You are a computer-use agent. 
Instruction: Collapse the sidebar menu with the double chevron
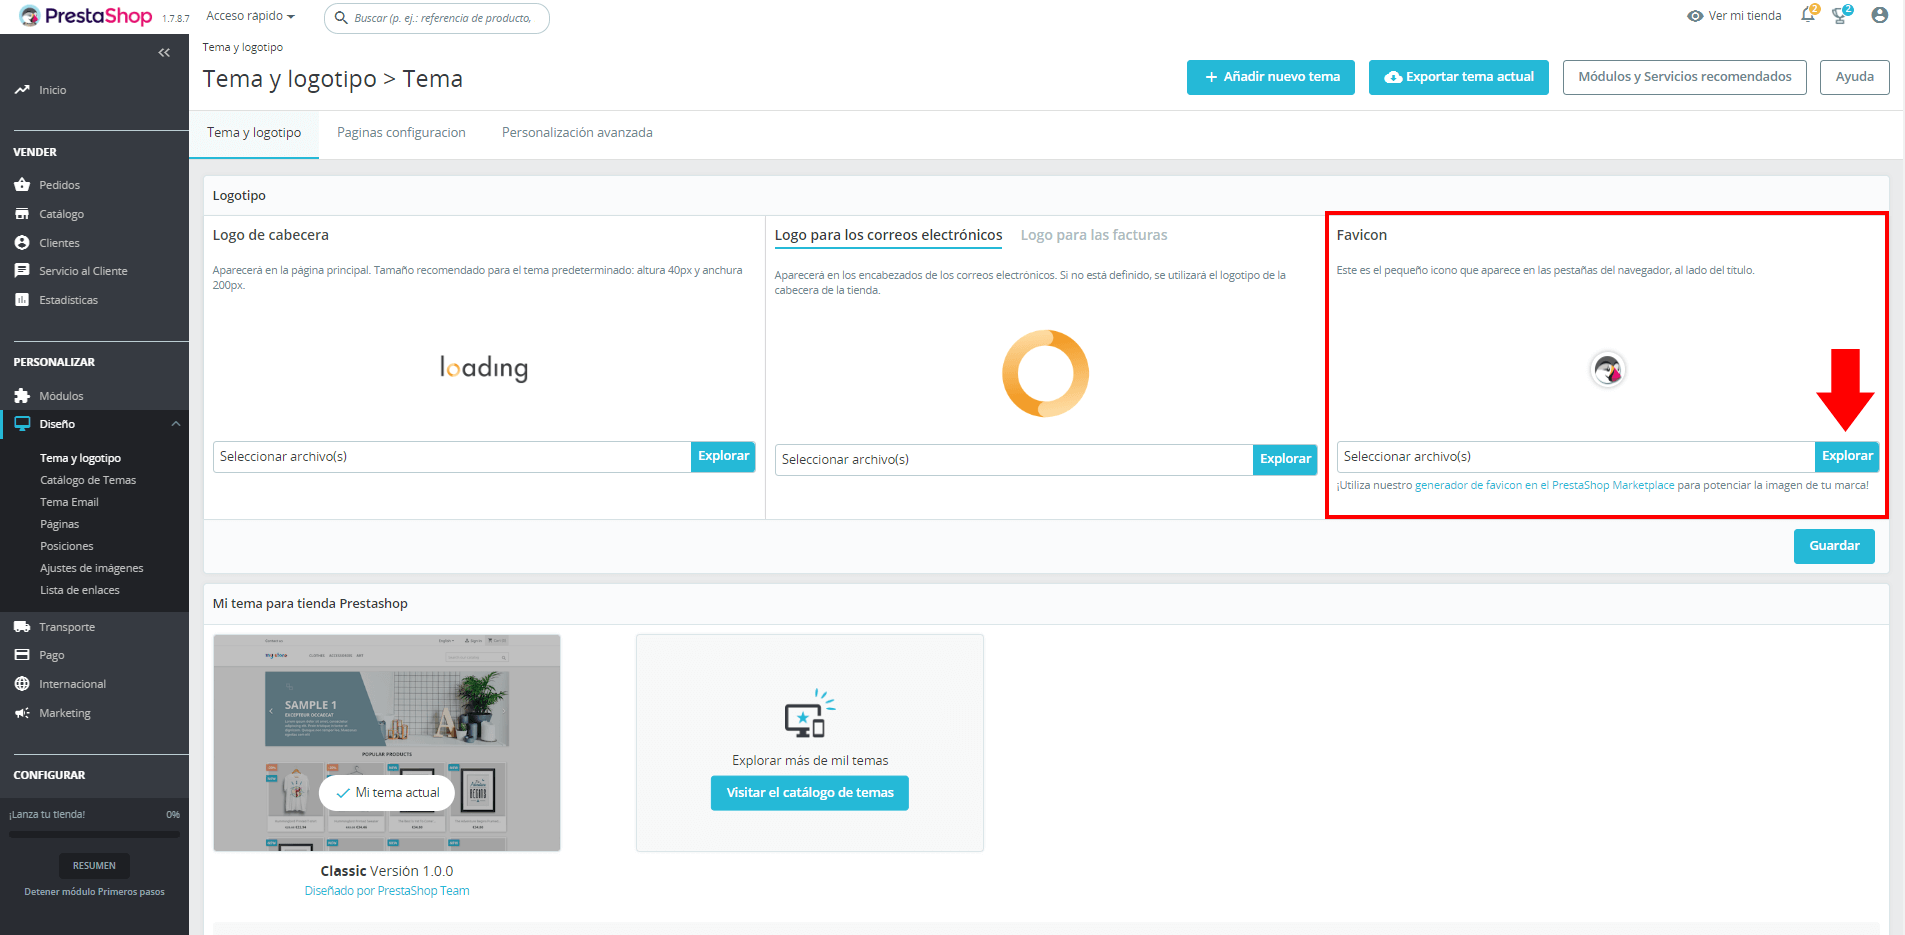pyautogui.click(x=164, y=52)
